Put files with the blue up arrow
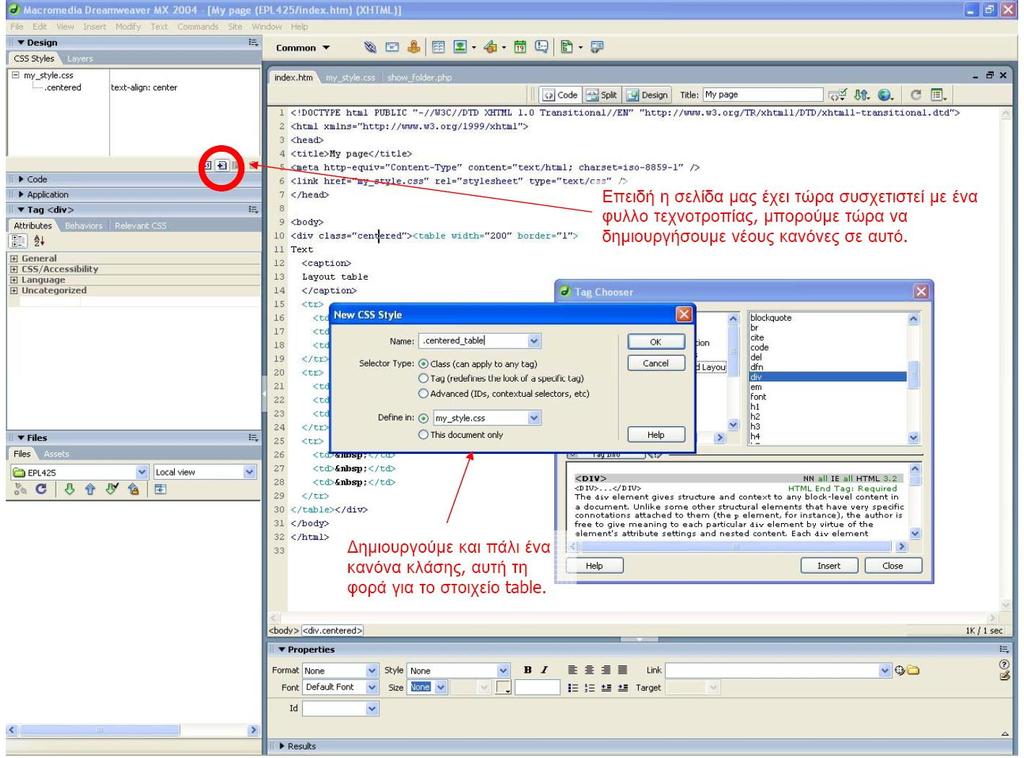The width and height of the screenshot is (1024, 758). point(90,489)
